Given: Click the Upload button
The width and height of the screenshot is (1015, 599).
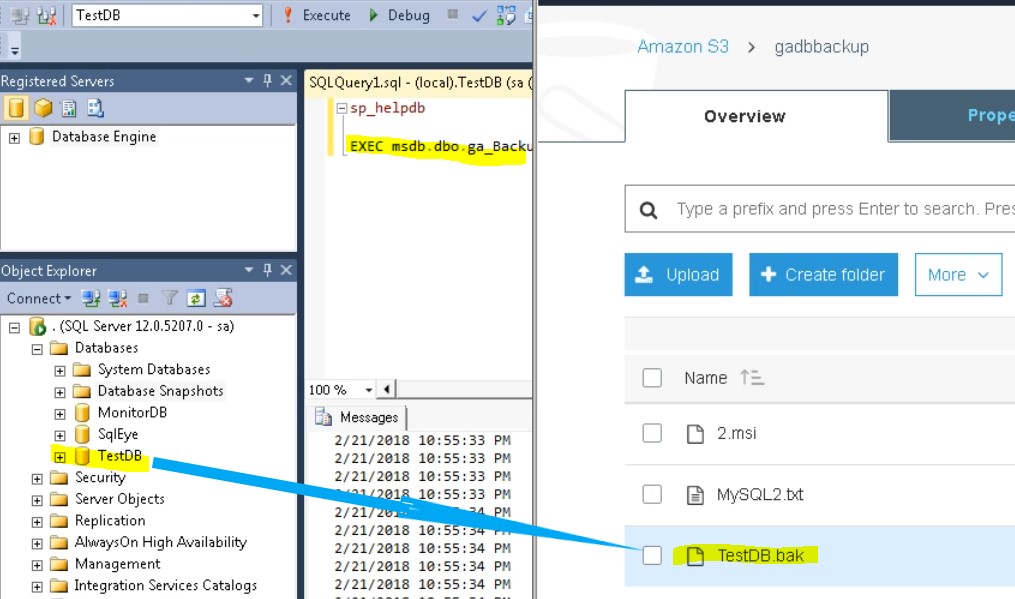Looking at the screenshot, I should tap(678, 275).
